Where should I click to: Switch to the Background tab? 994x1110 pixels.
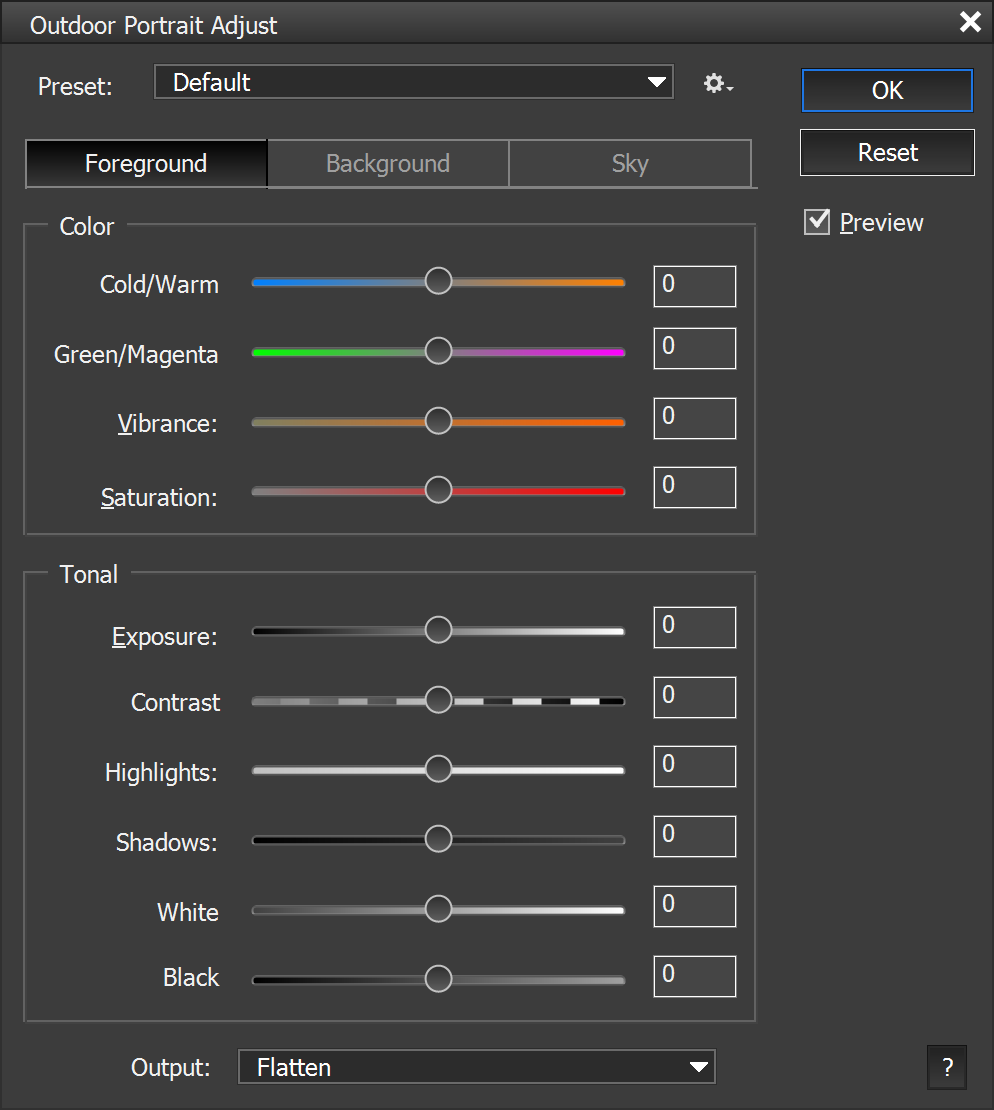(388, 164)
